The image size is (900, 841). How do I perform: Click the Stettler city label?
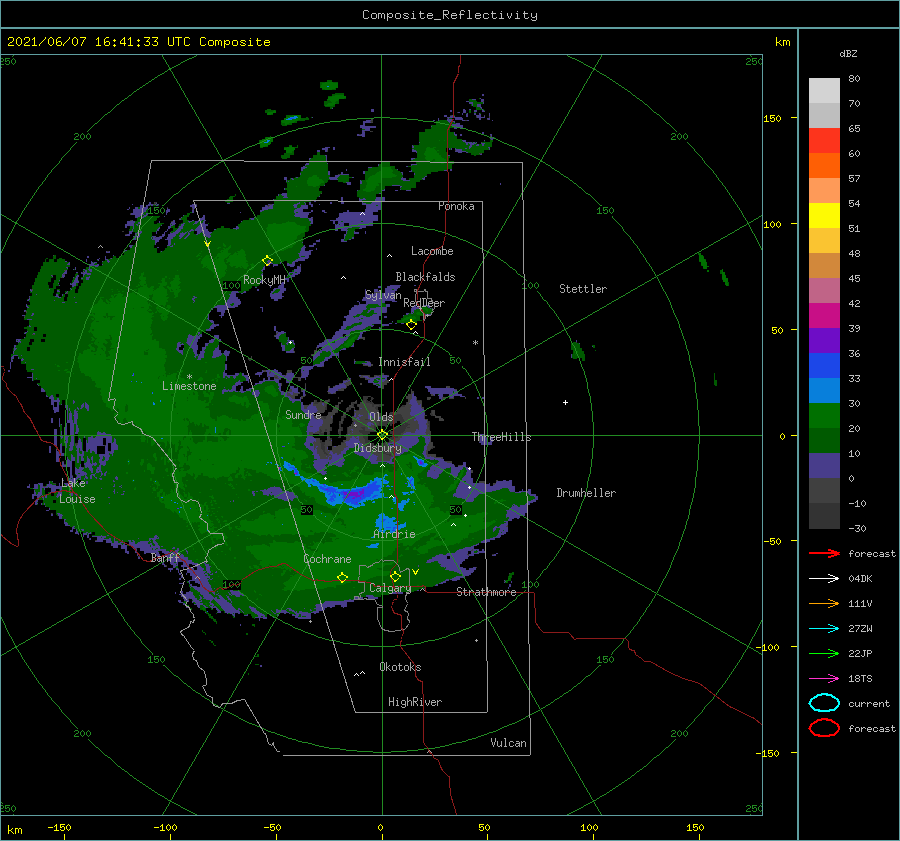click(x=583, y=289)
